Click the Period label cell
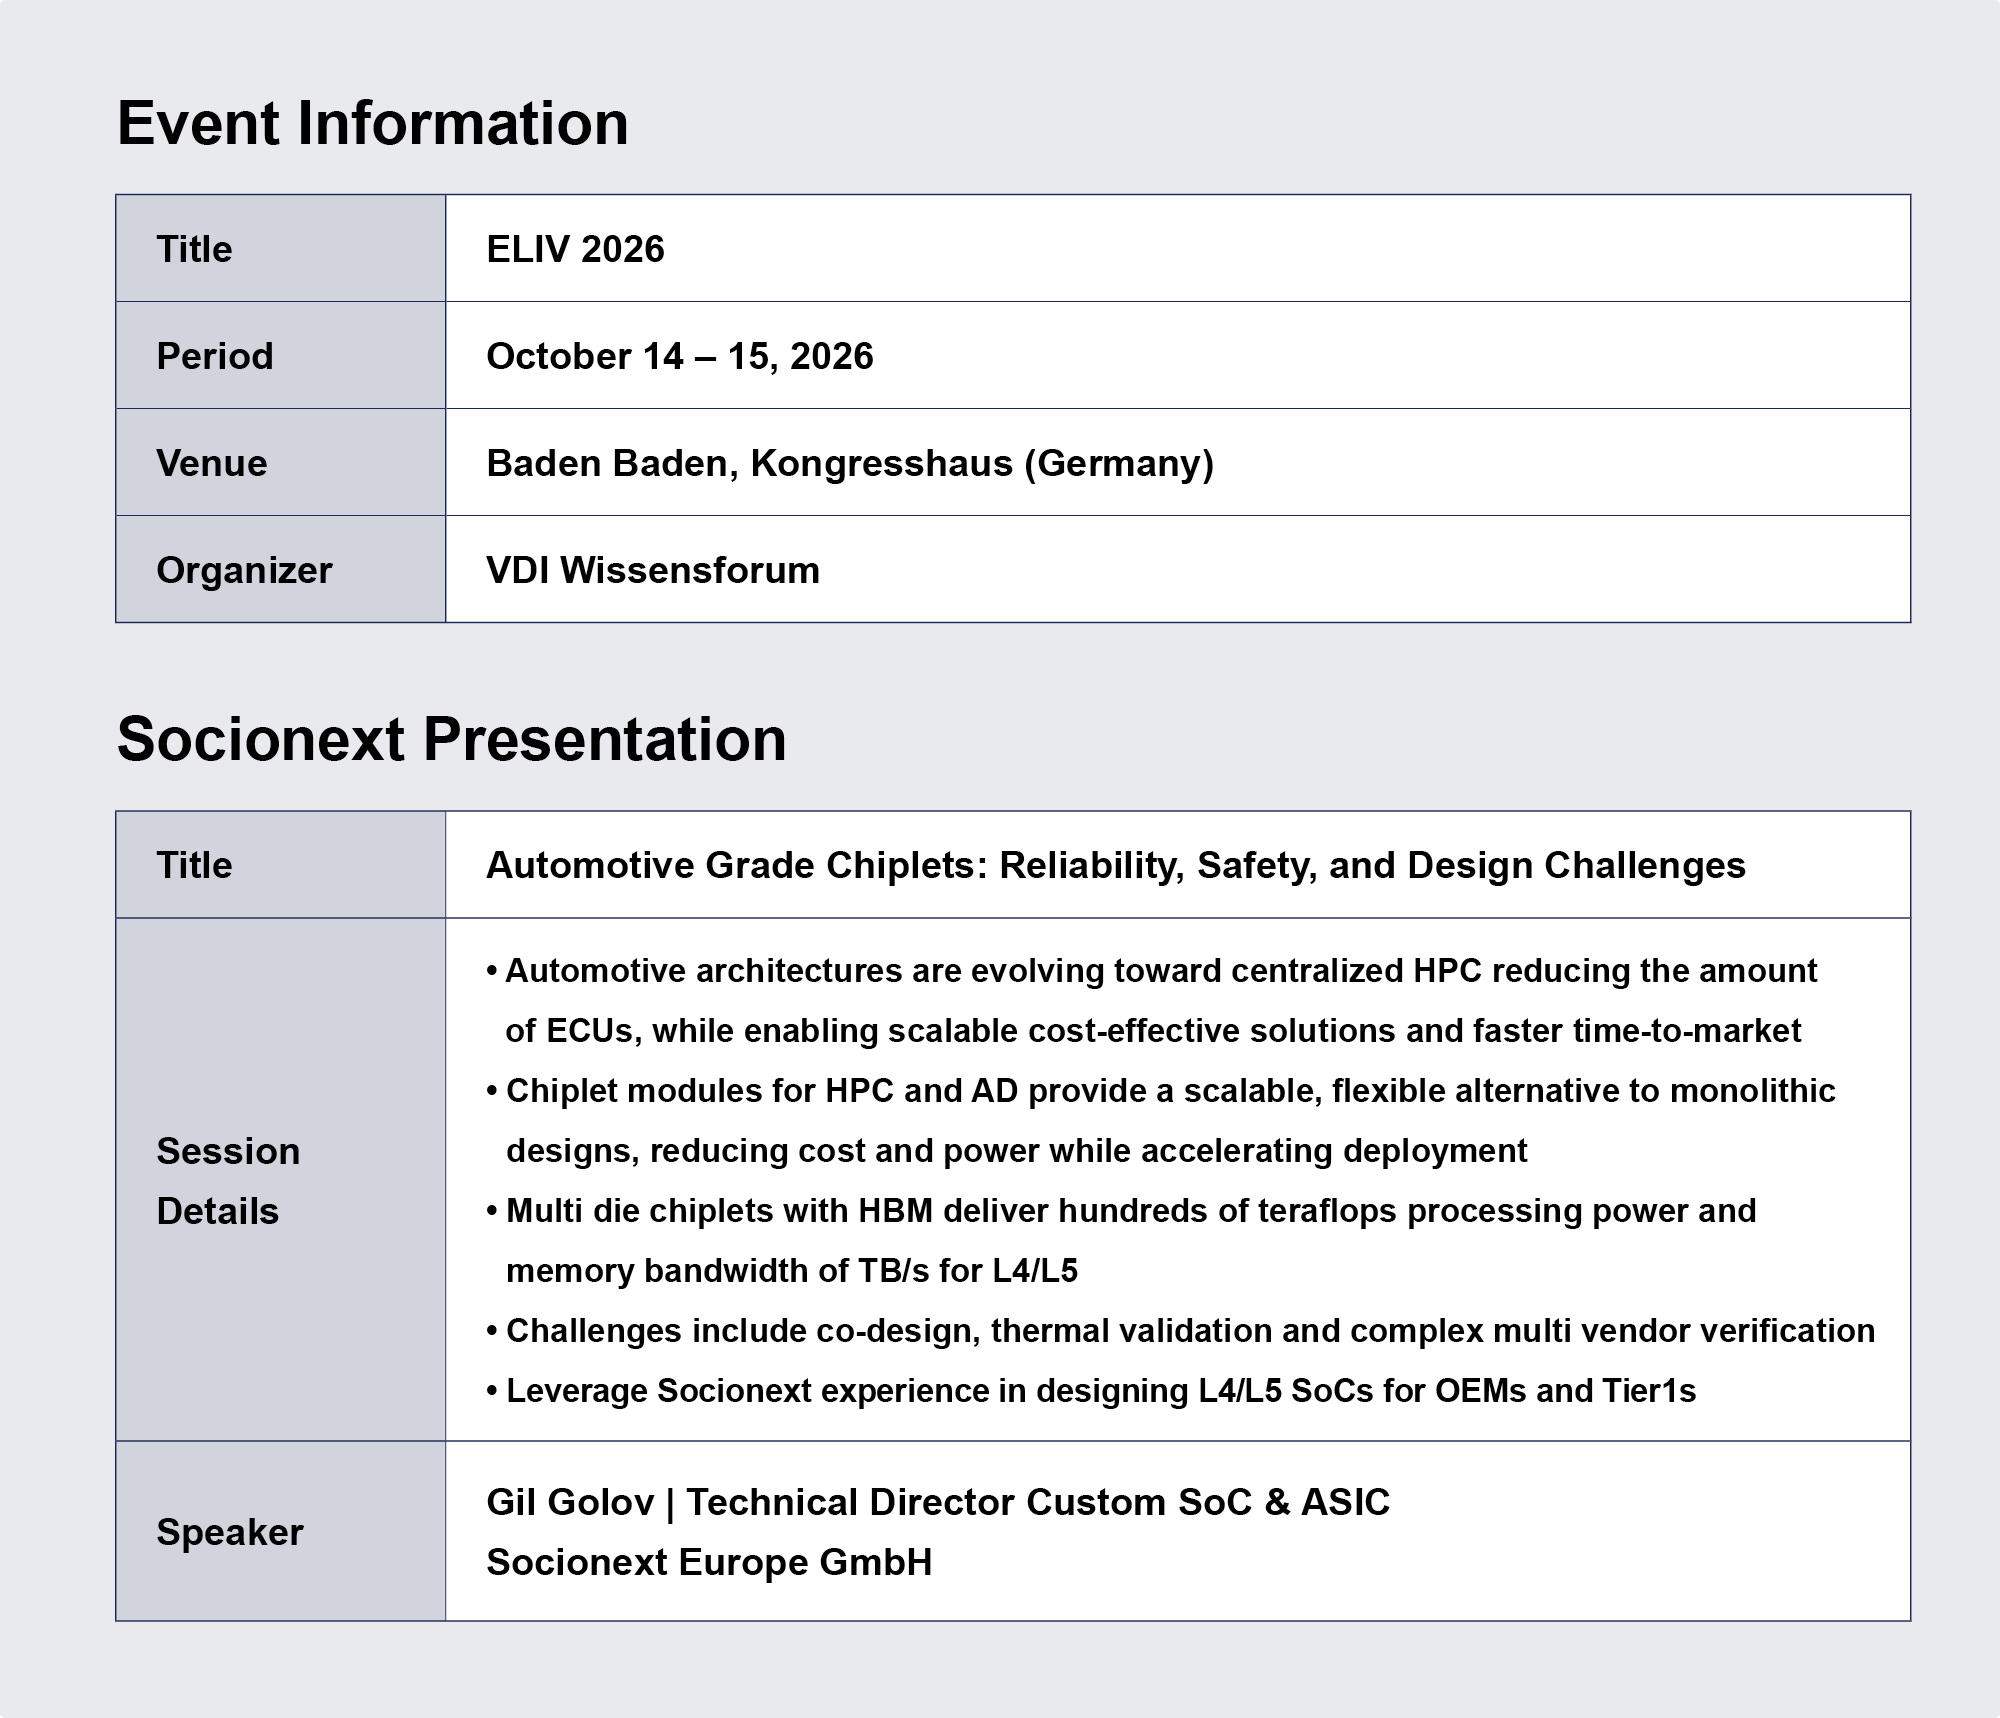 click(x=281, y=355)
